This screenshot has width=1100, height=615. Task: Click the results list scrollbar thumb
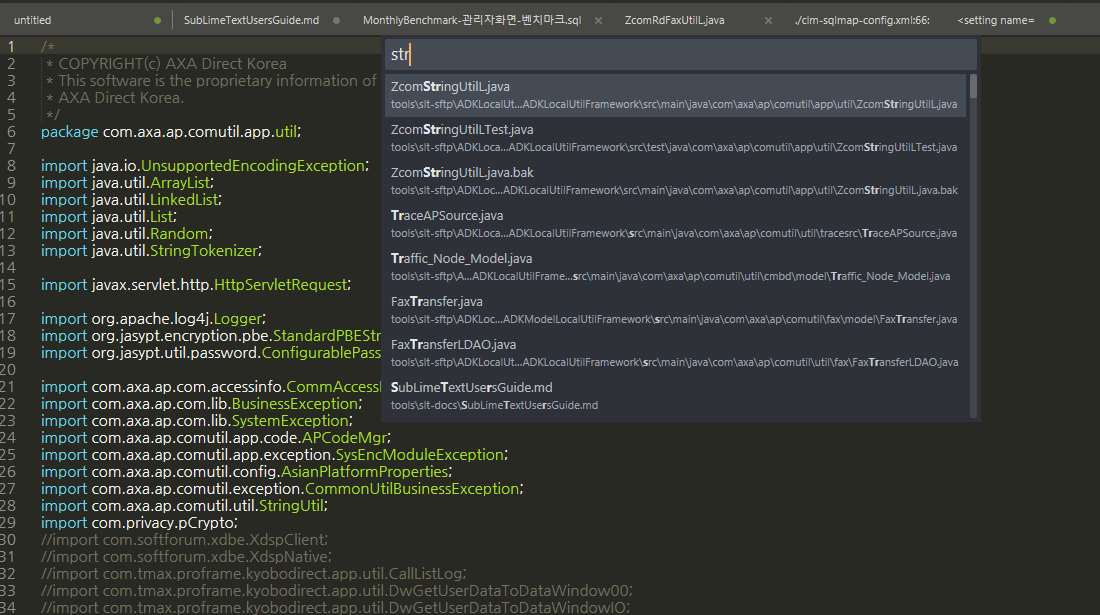pyautogui.click(x=973, y=86)
